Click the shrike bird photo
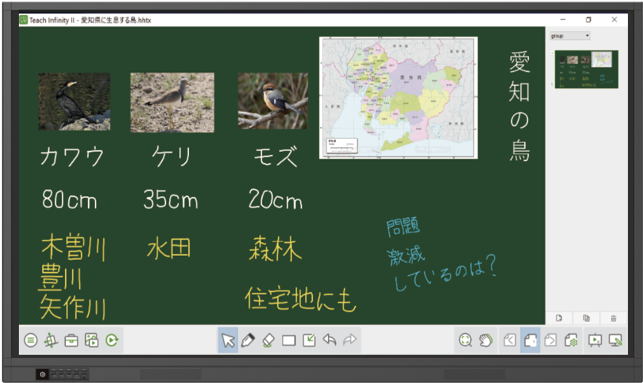The width and height of the screenshot is (643, 383). pos(273,101)
